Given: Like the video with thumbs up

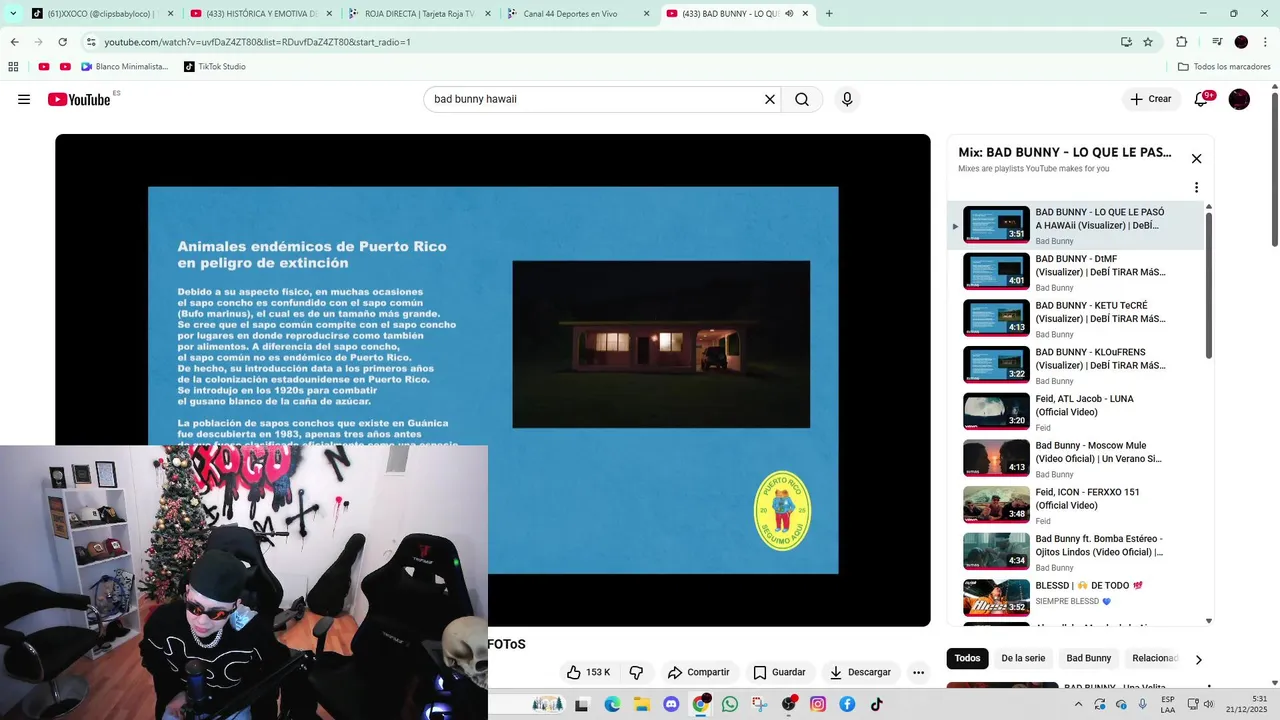Looking at the screenshot, I should pyautogui.click(x=588, y=672).
